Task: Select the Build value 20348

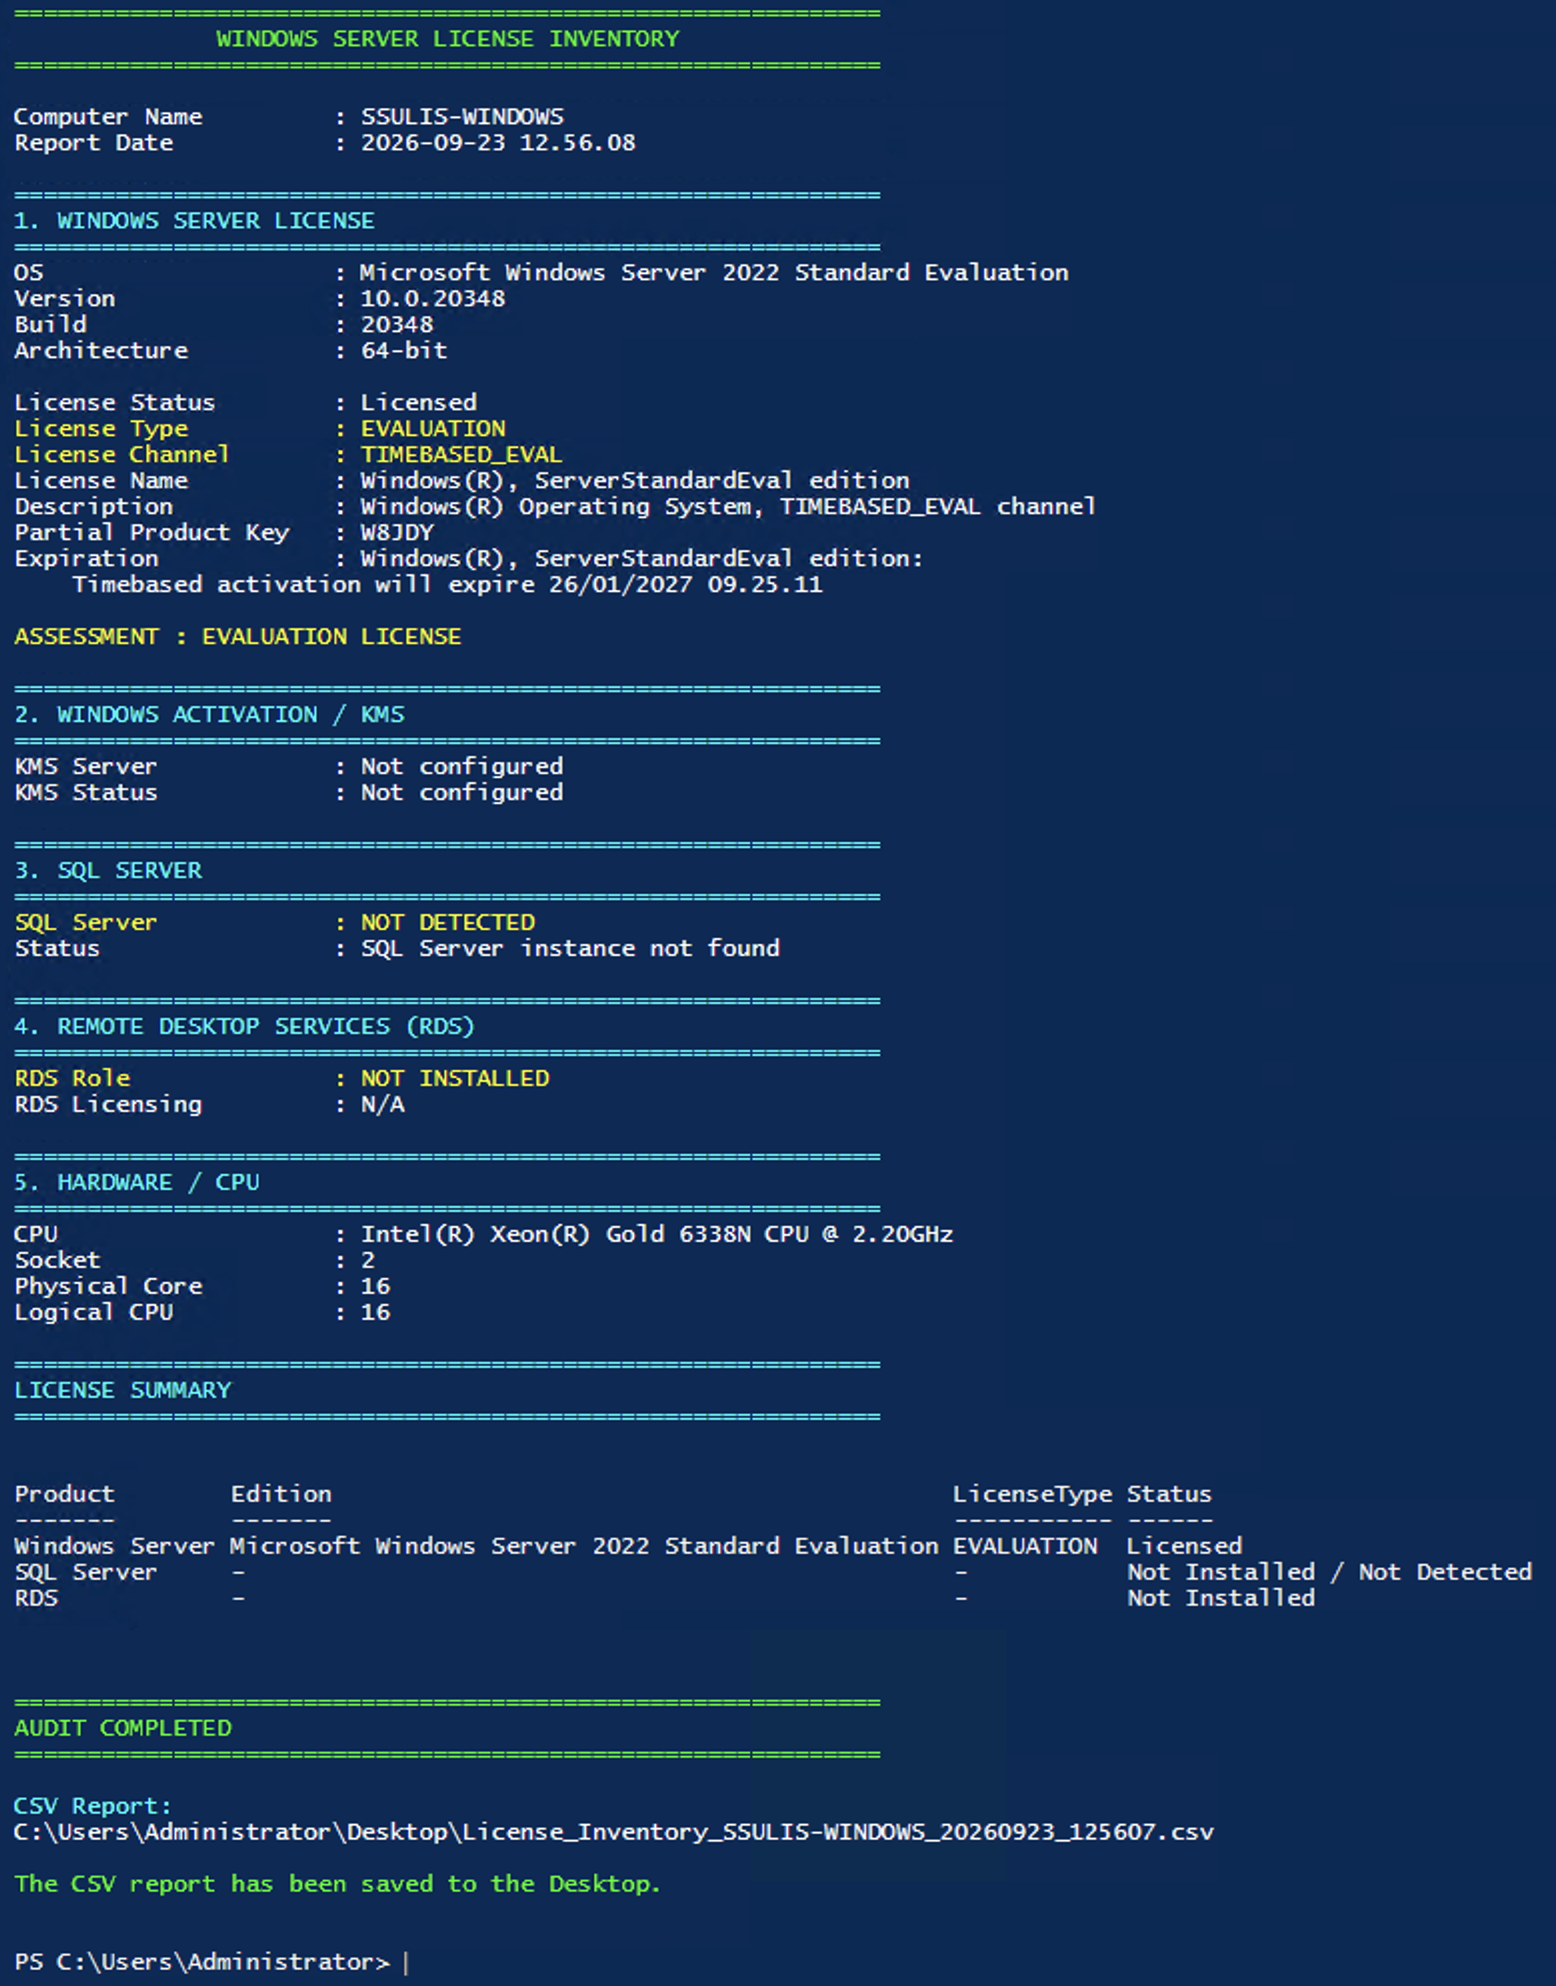Action: coord(397,325)
